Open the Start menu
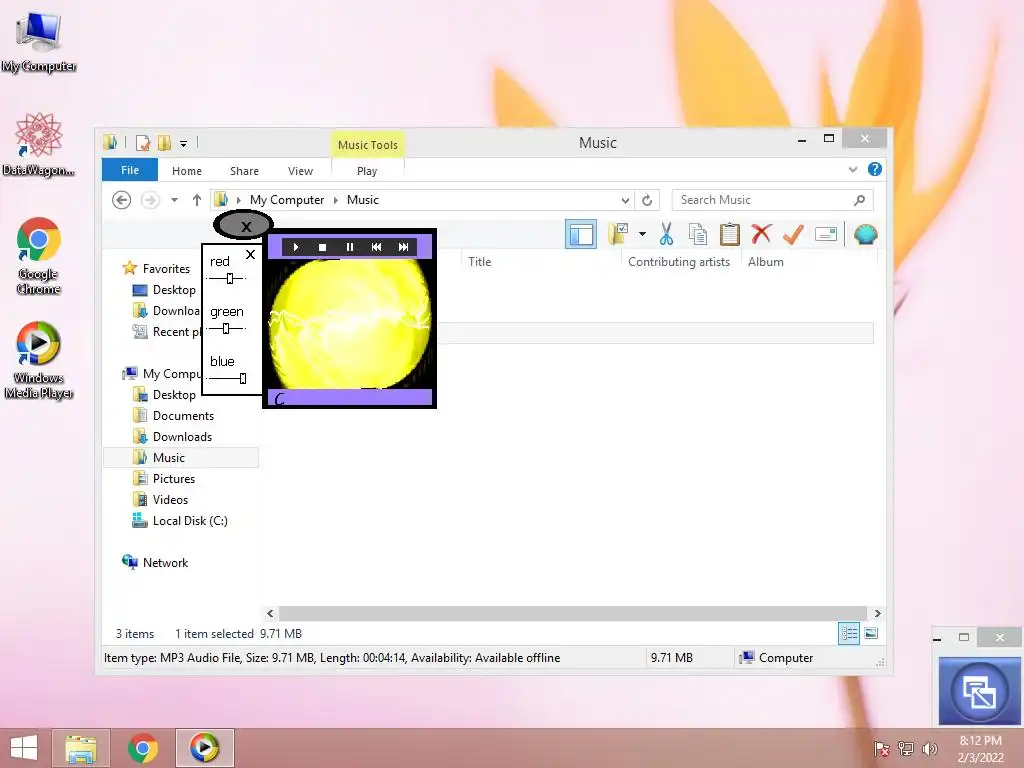This screenshot has width=1024, height=768. coord(24,748)
